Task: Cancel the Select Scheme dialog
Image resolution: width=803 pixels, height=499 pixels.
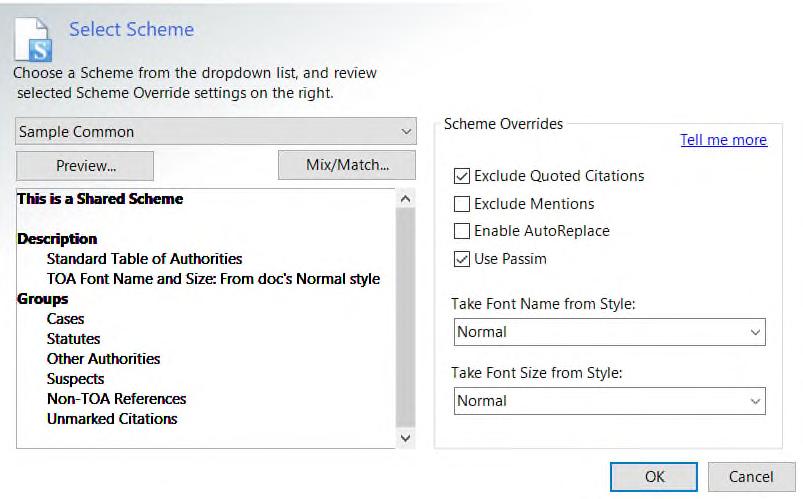Action: click(x=751, y=477)
